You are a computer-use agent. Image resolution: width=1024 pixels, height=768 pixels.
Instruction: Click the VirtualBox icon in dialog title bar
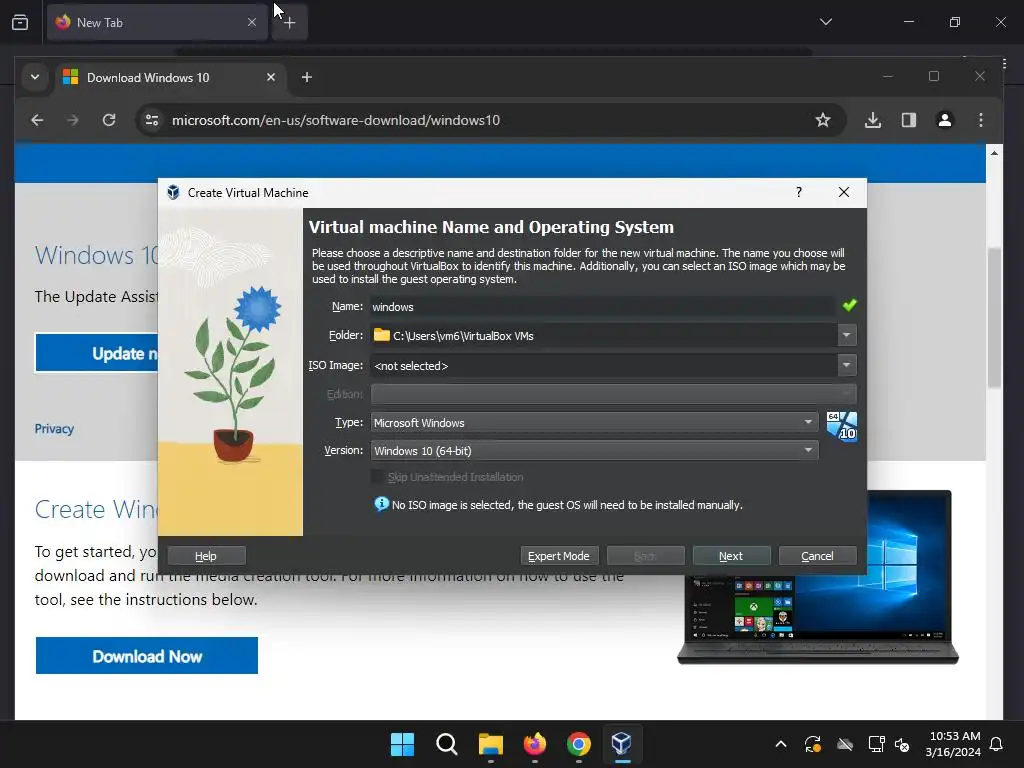click(x=173, y=192)
